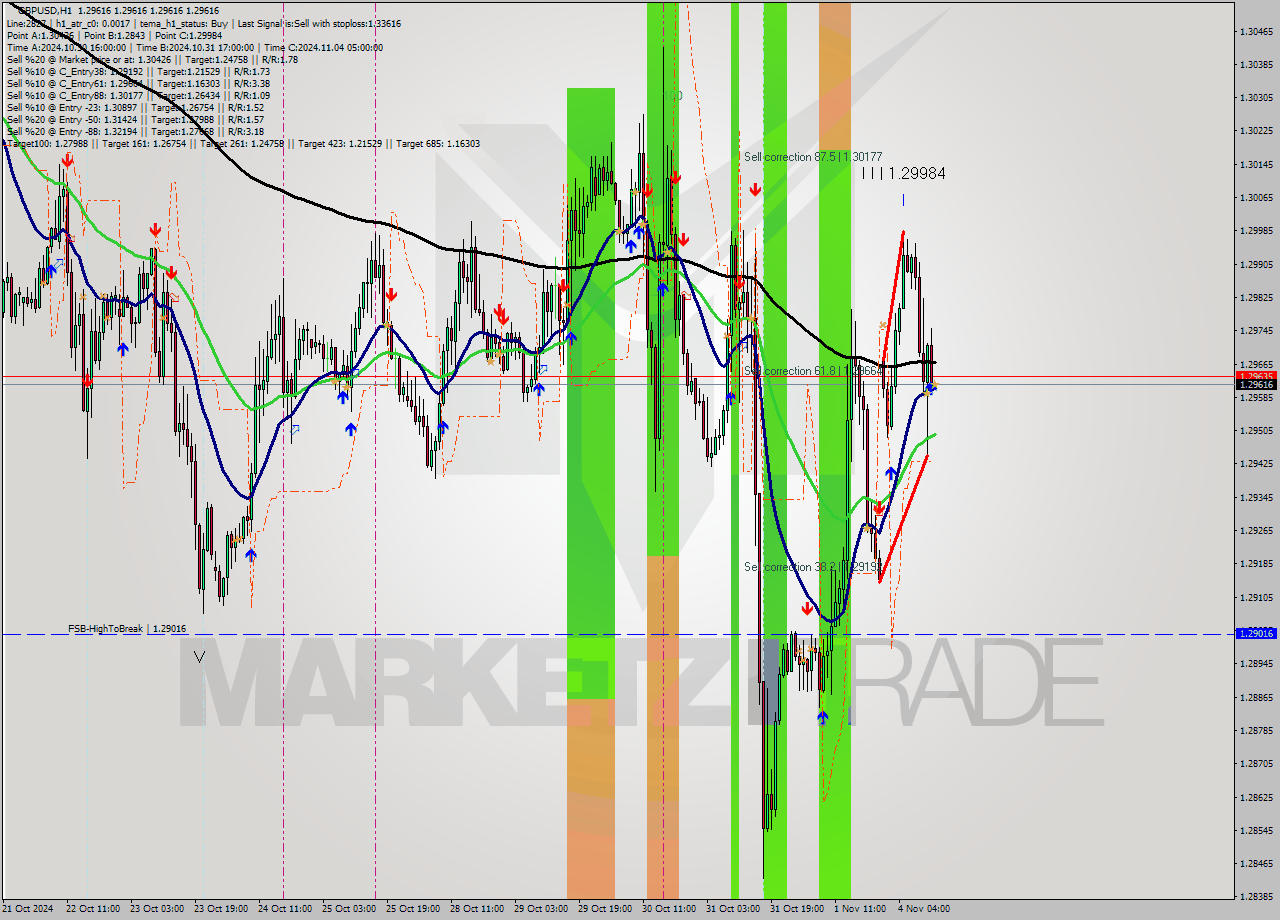Image resolution: width=1280 pixels, height=920 pixels.
Task: Click the '21 Oct 2024' time axis label
Action: point(27,909)
